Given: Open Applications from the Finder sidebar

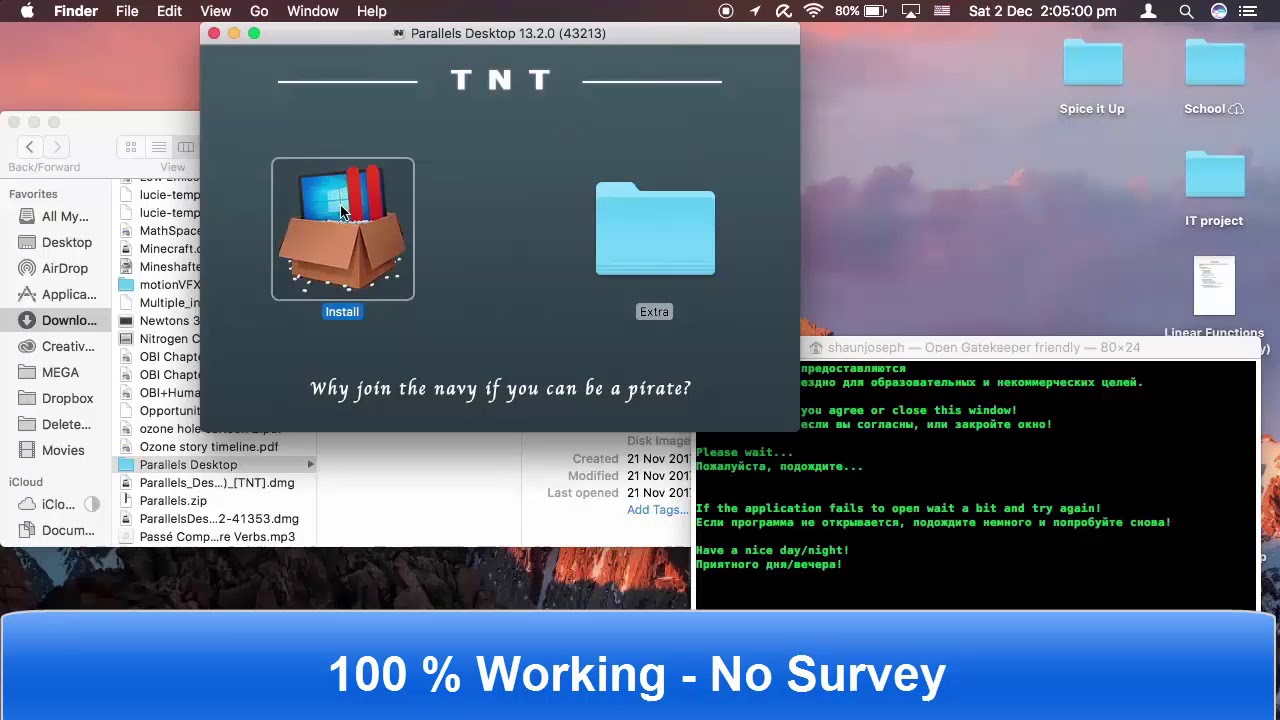Looking at the screenshot, I should click(x=55, y=294).
